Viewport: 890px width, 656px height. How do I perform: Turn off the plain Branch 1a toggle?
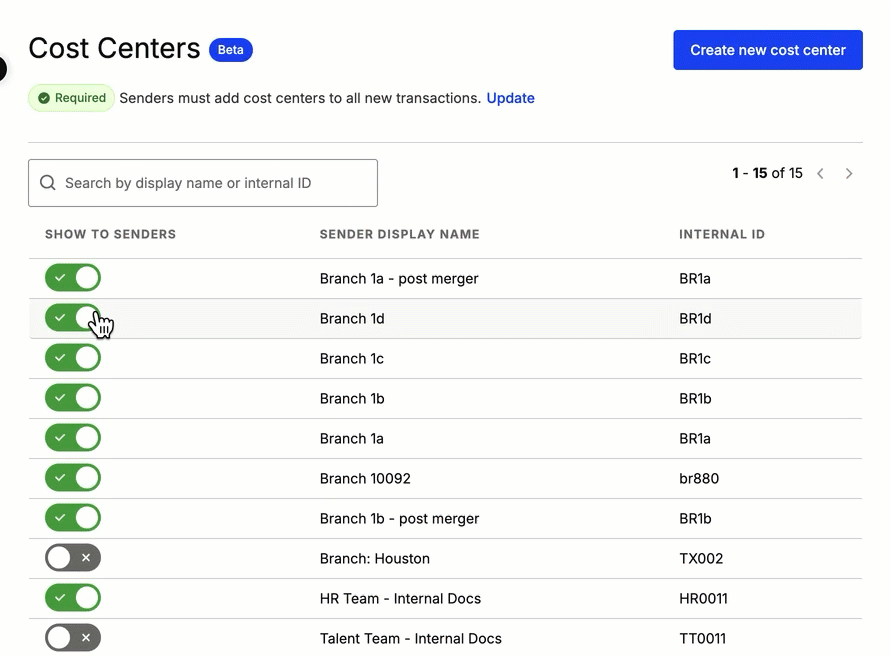click(73, 438)
